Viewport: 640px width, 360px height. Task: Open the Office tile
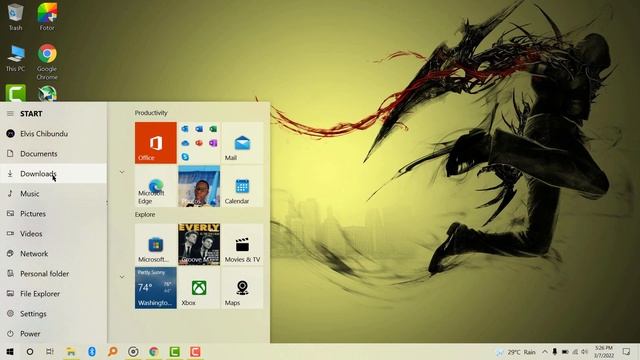coord(156,143)
